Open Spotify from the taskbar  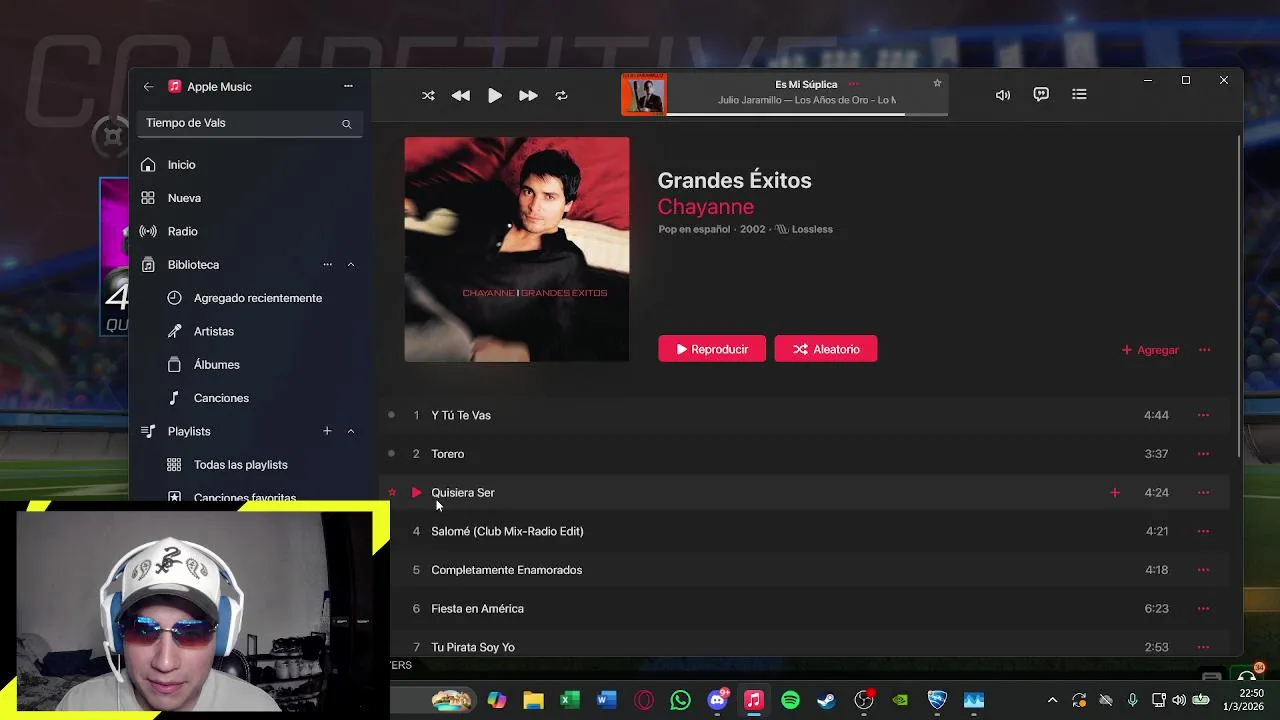pos(790,700)
